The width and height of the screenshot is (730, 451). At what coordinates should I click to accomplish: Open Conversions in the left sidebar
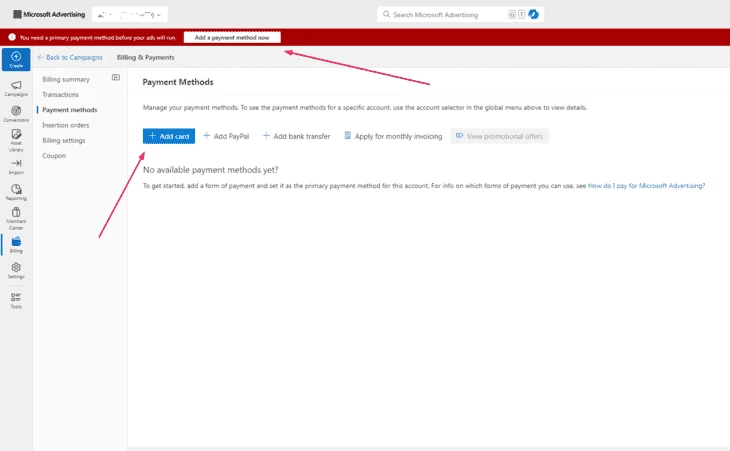point(16,114)
